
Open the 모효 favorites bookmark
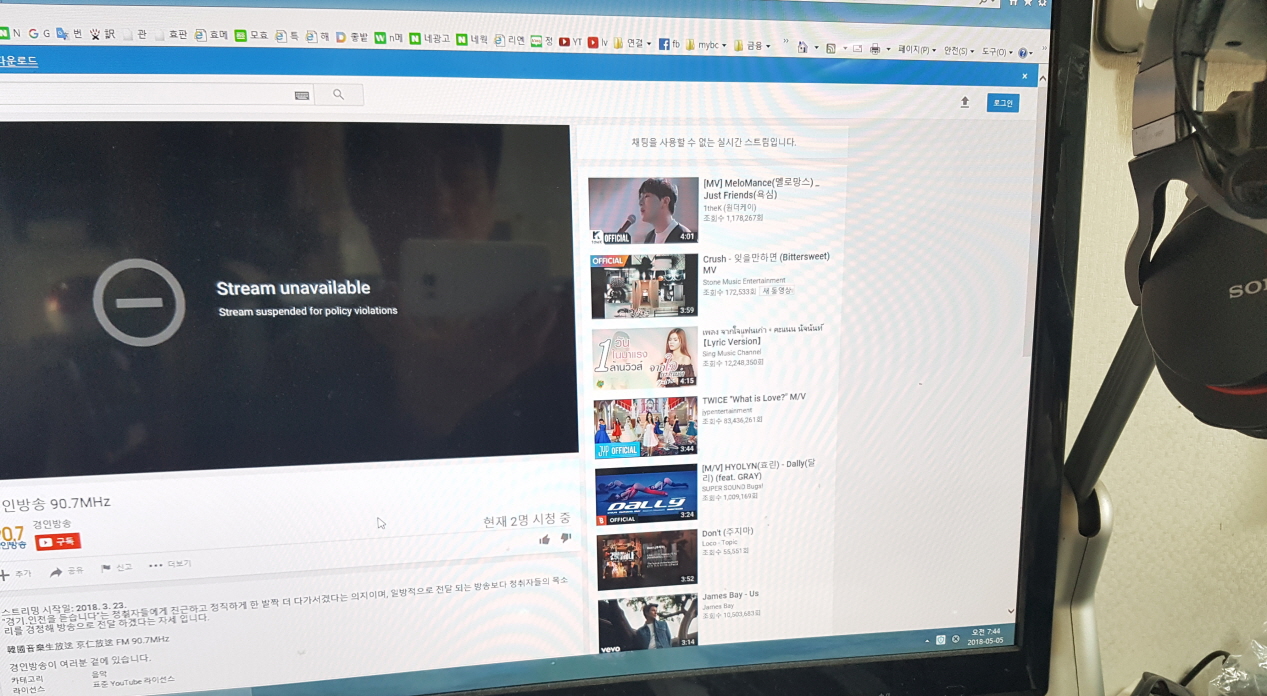(251, 36)
